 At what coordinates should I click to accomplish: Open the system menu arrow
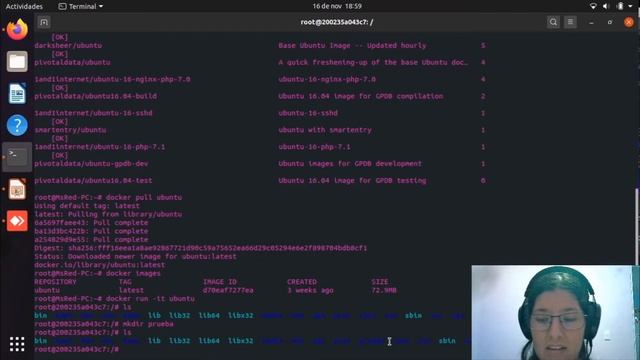click(x=631, y=6)
